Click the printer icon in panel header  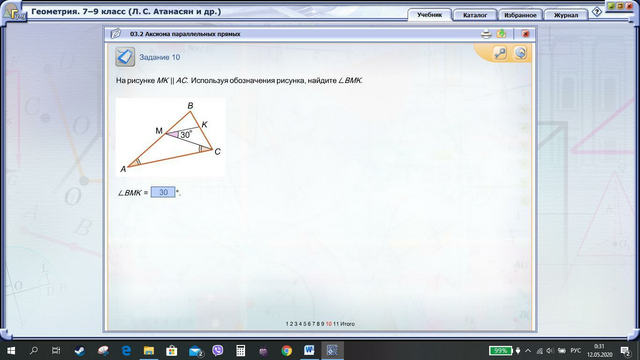point(486,34)
